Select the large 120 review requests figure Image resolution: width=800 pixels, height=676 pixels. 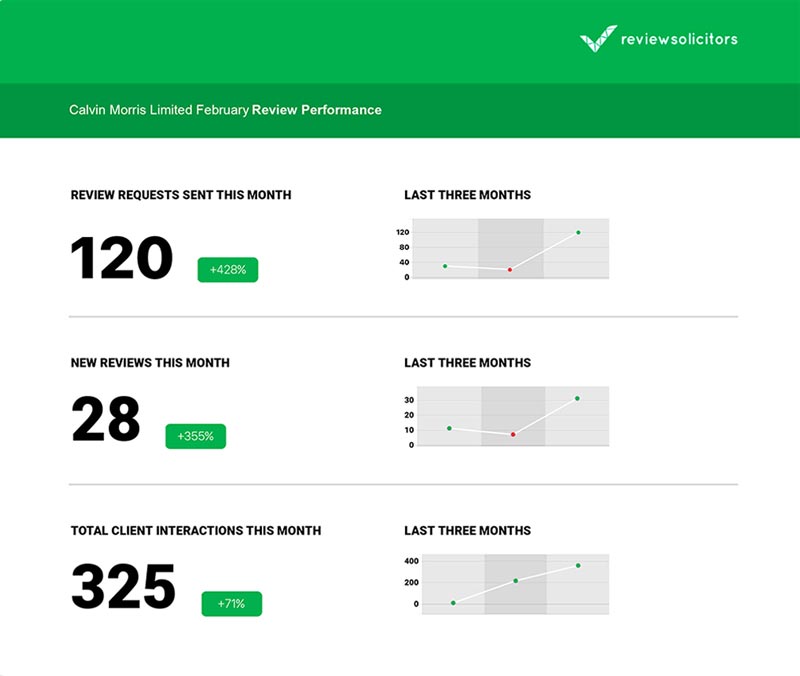pos(122,259)
